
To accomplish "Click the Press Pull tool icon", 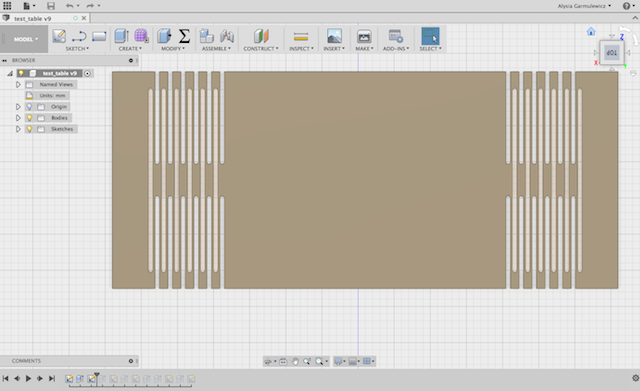I will (x=164, y=36).
